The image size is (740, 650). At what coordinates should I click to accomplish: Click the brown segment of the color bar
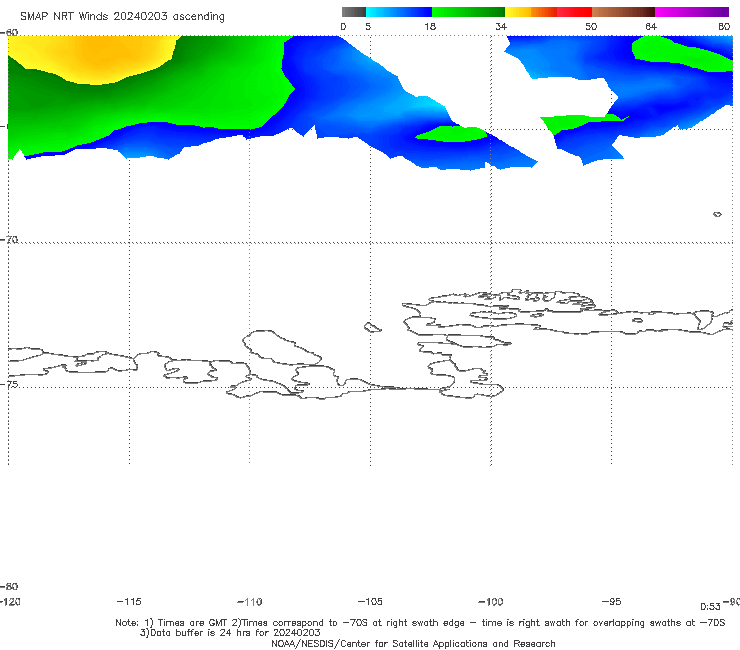[x=623, y=12]
